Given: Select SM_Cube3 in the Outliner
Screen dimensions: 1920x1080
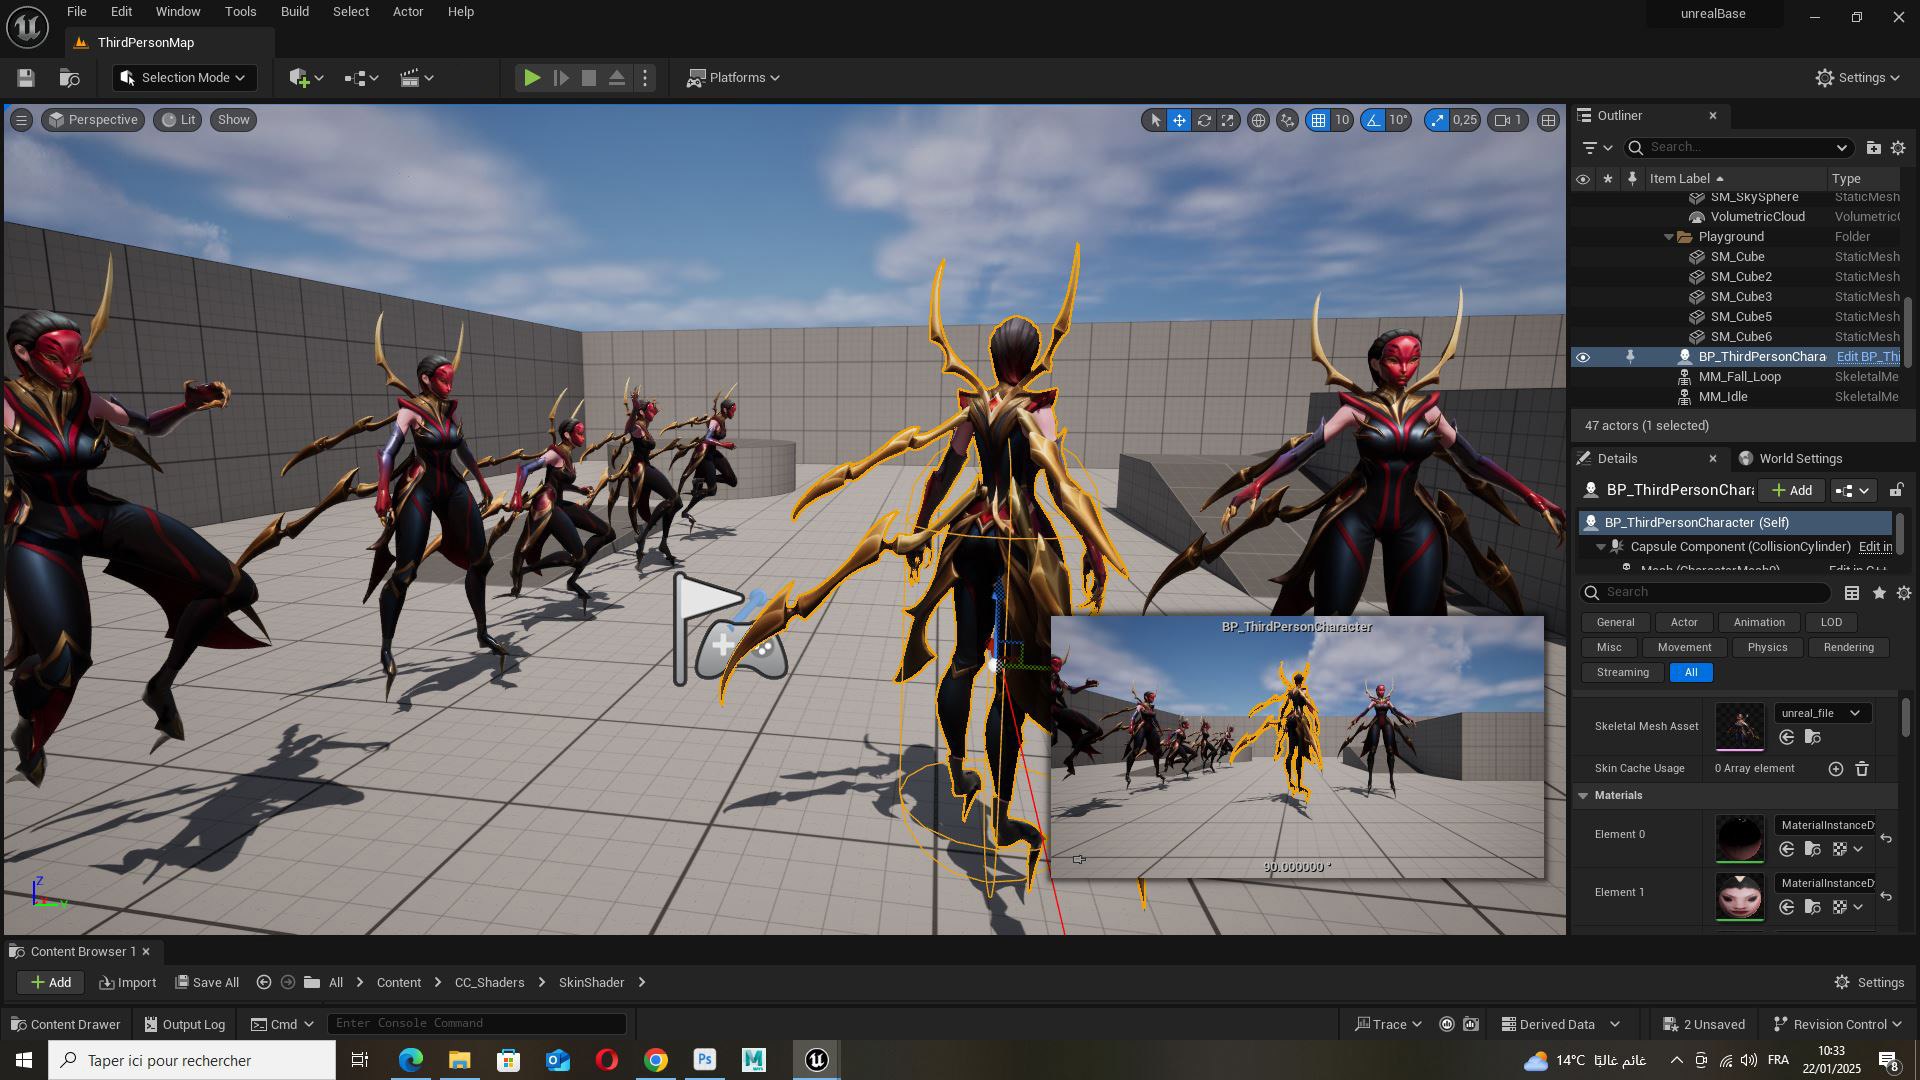Looking at the screenshot, I should coord(1741,297).
